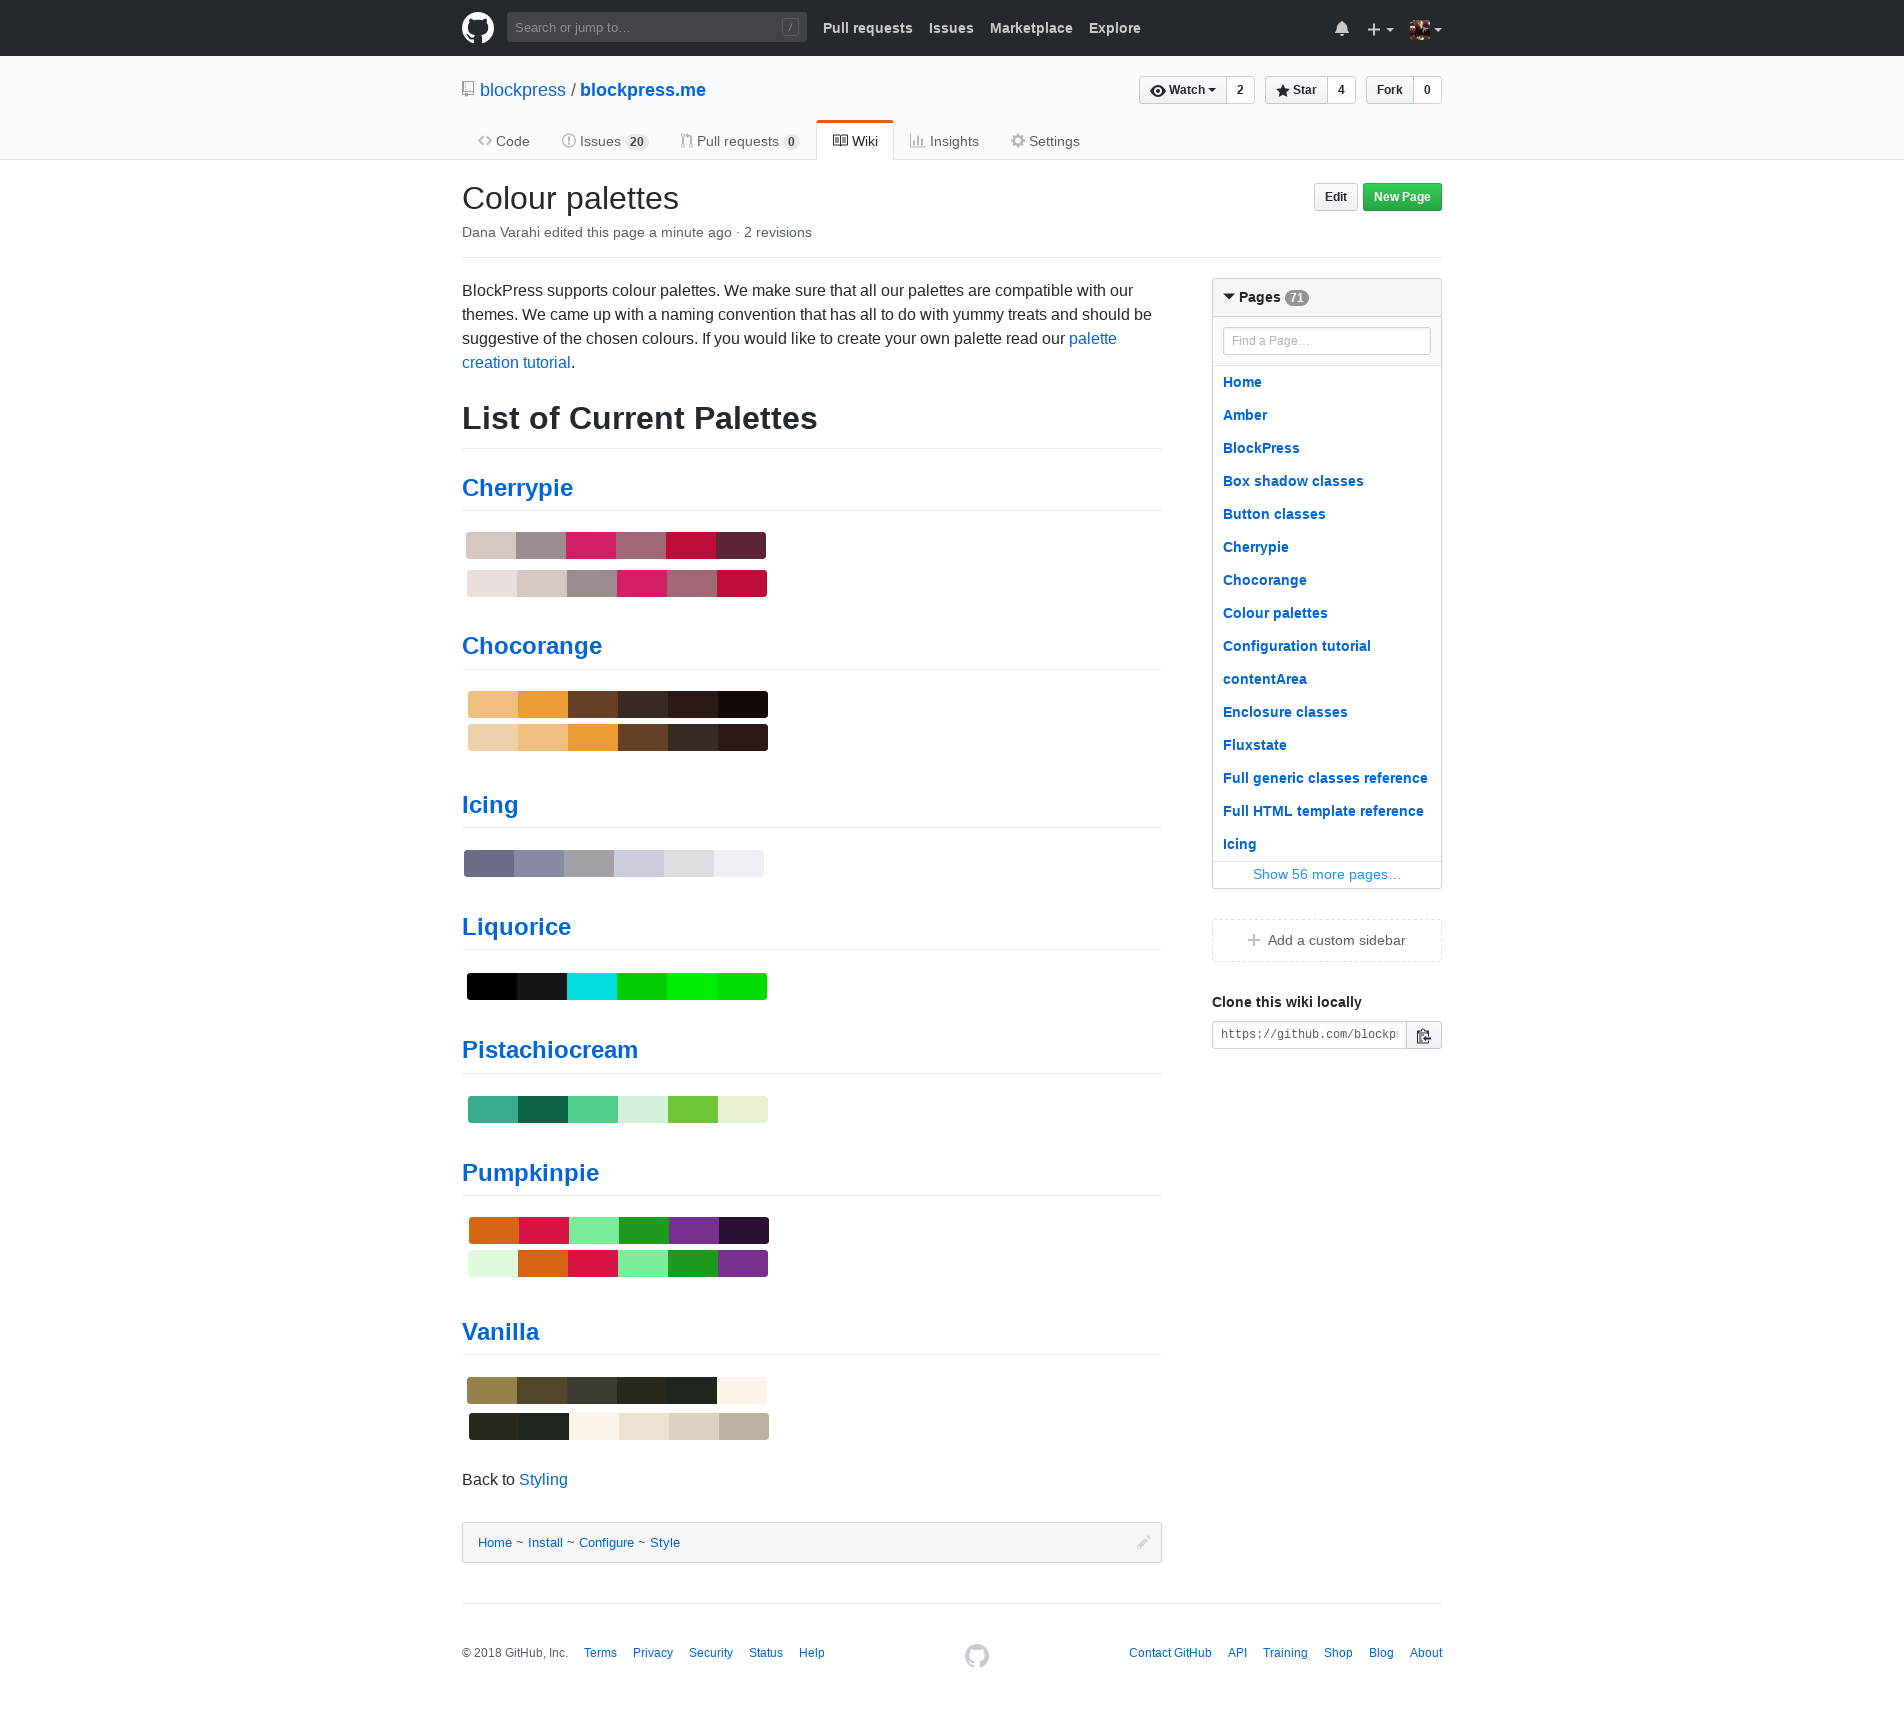This screenshot has height=1718, width=1904.
Task: Click the watchers count of 2
Action: (1240, 90)
